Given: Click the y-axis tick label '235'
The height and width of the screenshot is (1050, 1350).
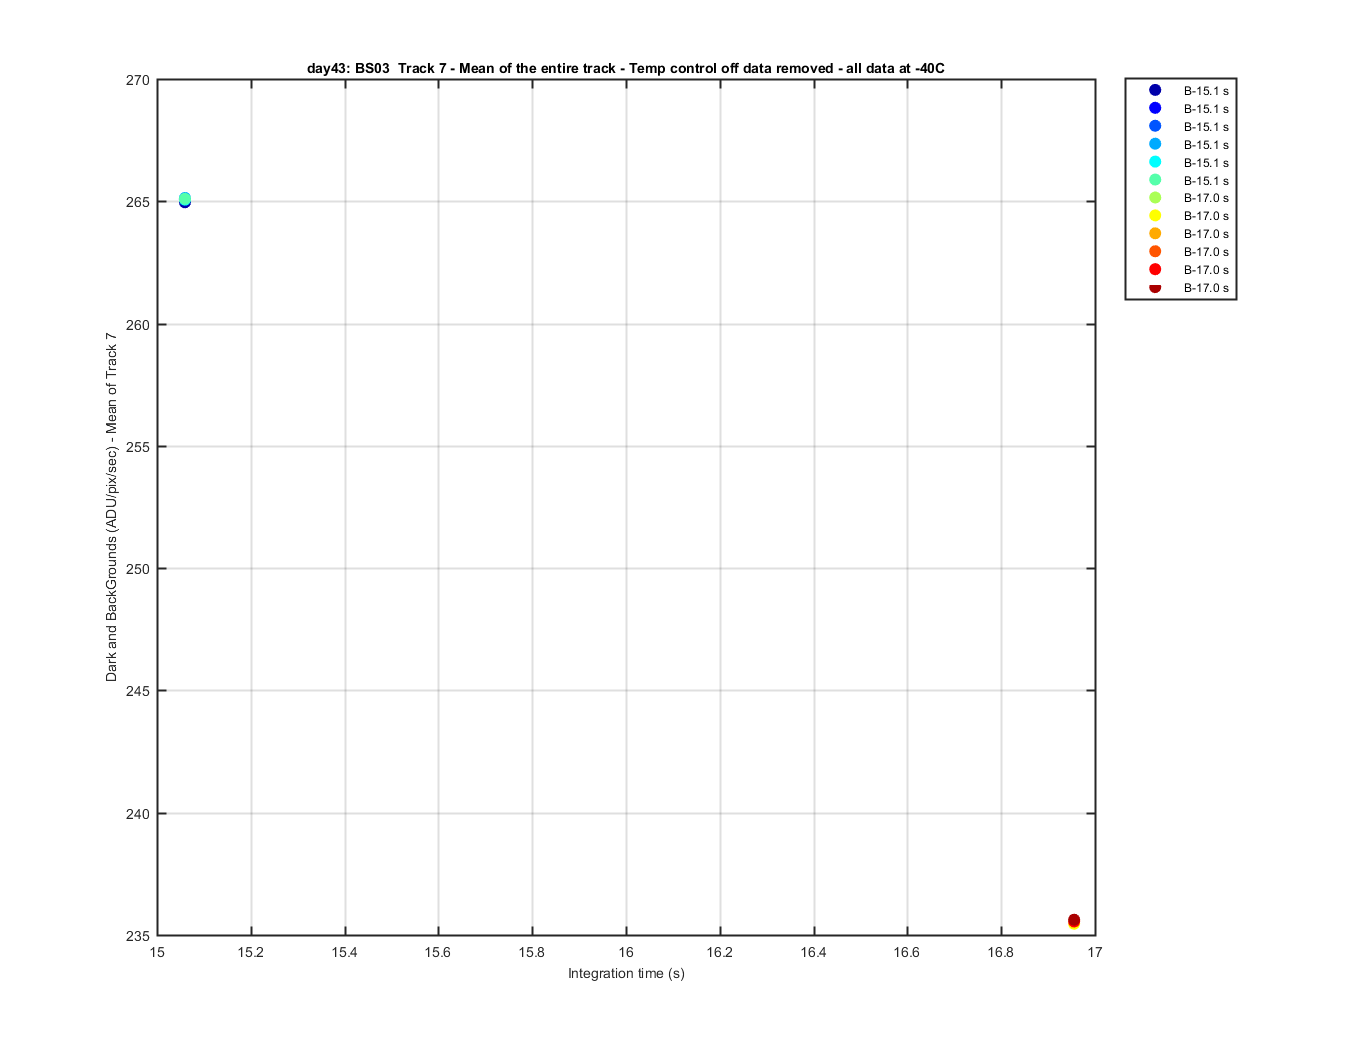Looking at the screenshot, I should (138, 936).
